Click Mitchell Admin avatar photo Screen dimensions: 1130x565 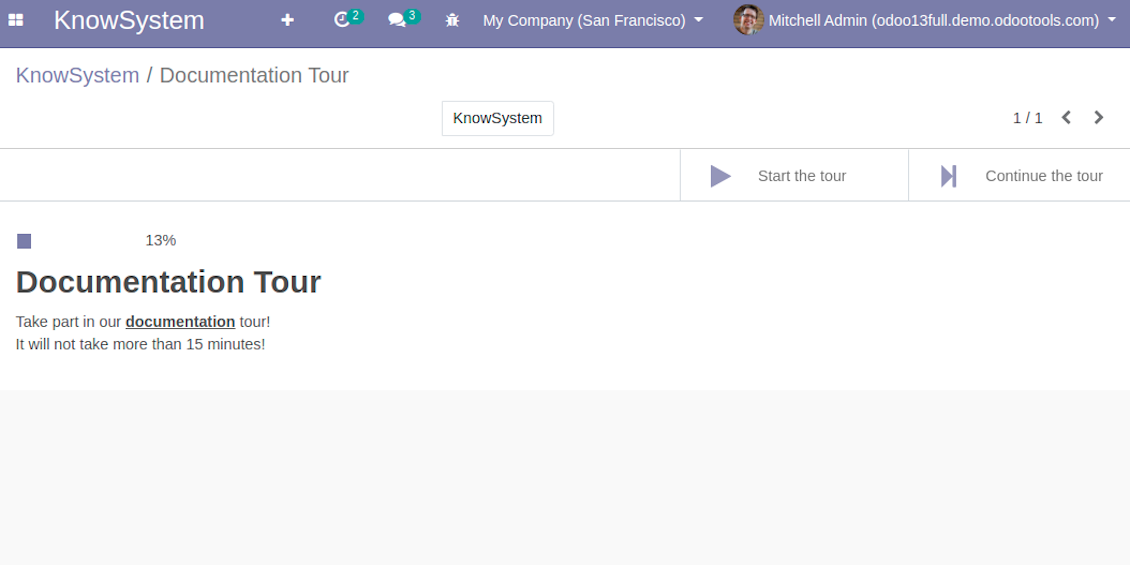pyautogui.click(x=749, y=20)
